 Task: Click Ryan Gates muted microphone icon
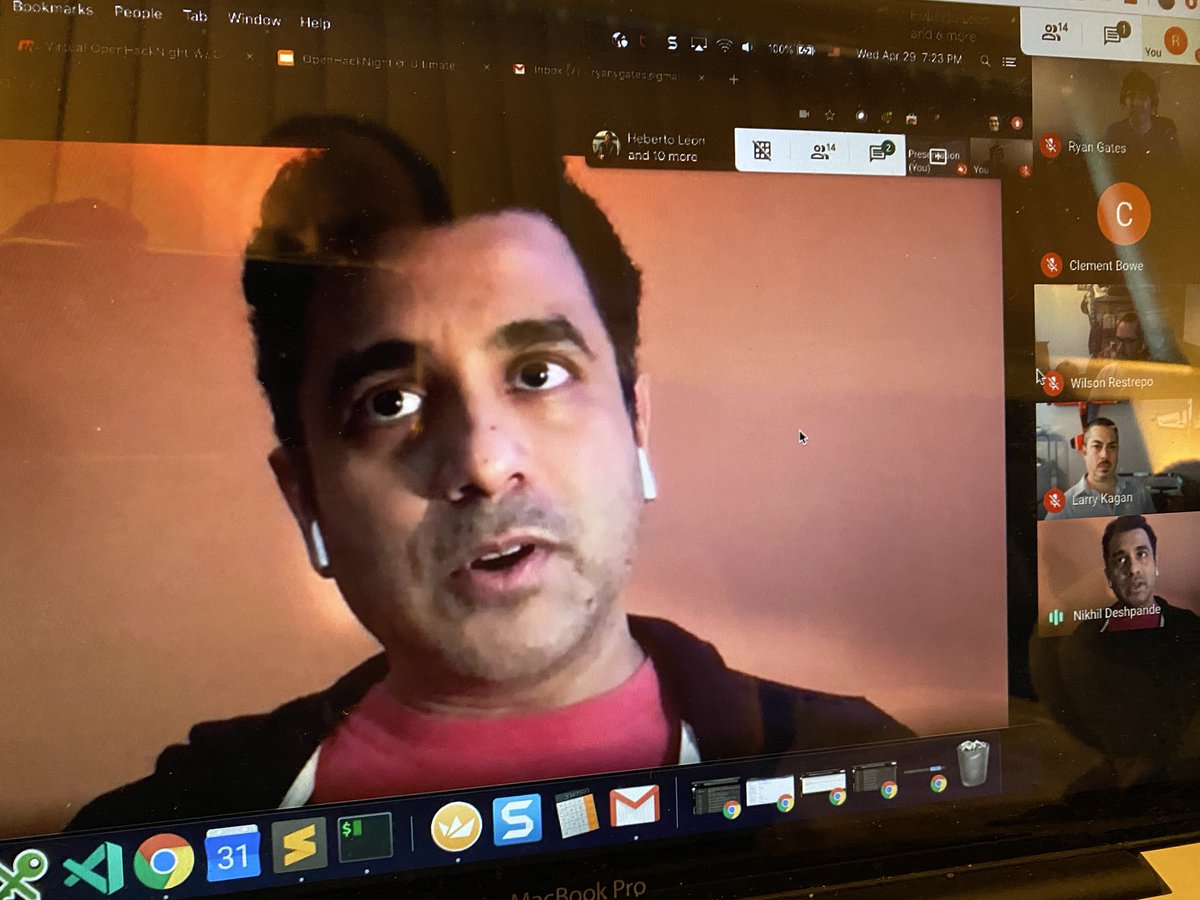coord(1049,146)
